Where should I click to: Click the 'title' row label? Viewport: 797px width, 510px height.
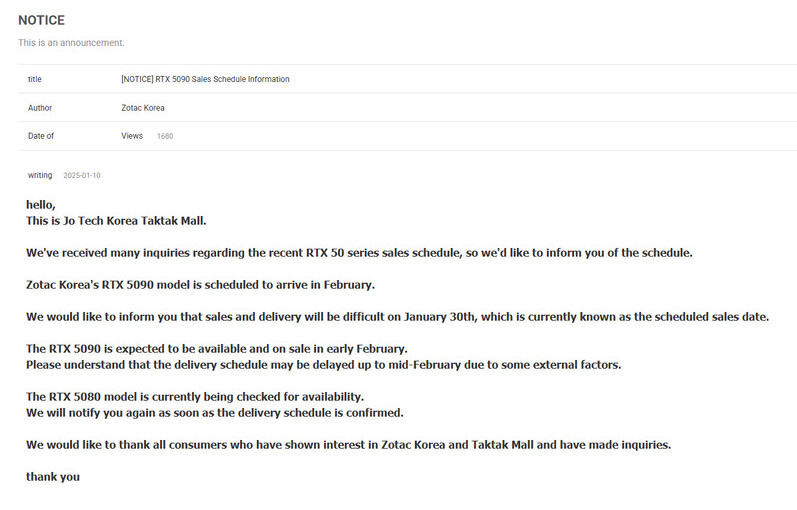pos(35,79)
